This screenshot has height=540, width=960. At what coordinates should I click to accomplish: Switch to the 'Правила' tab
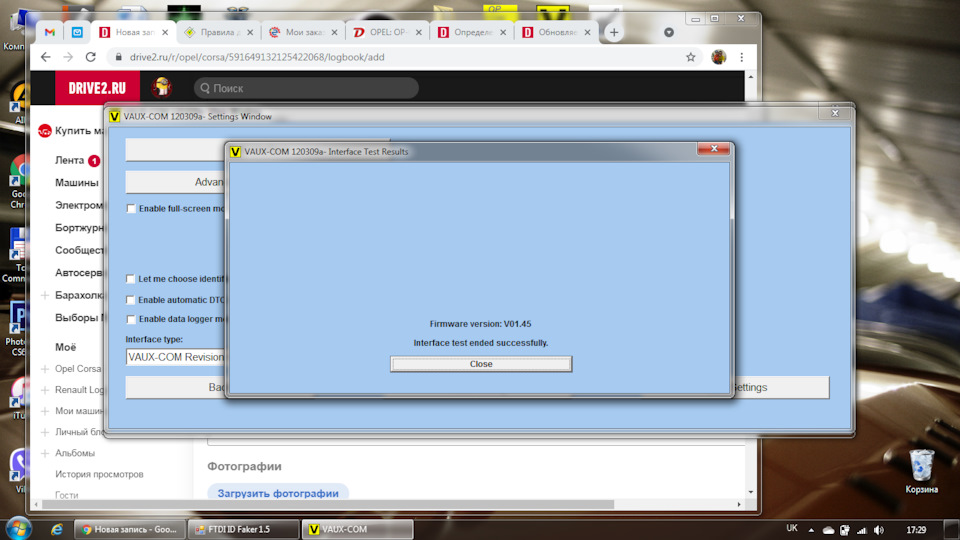(x=220, y=32)
